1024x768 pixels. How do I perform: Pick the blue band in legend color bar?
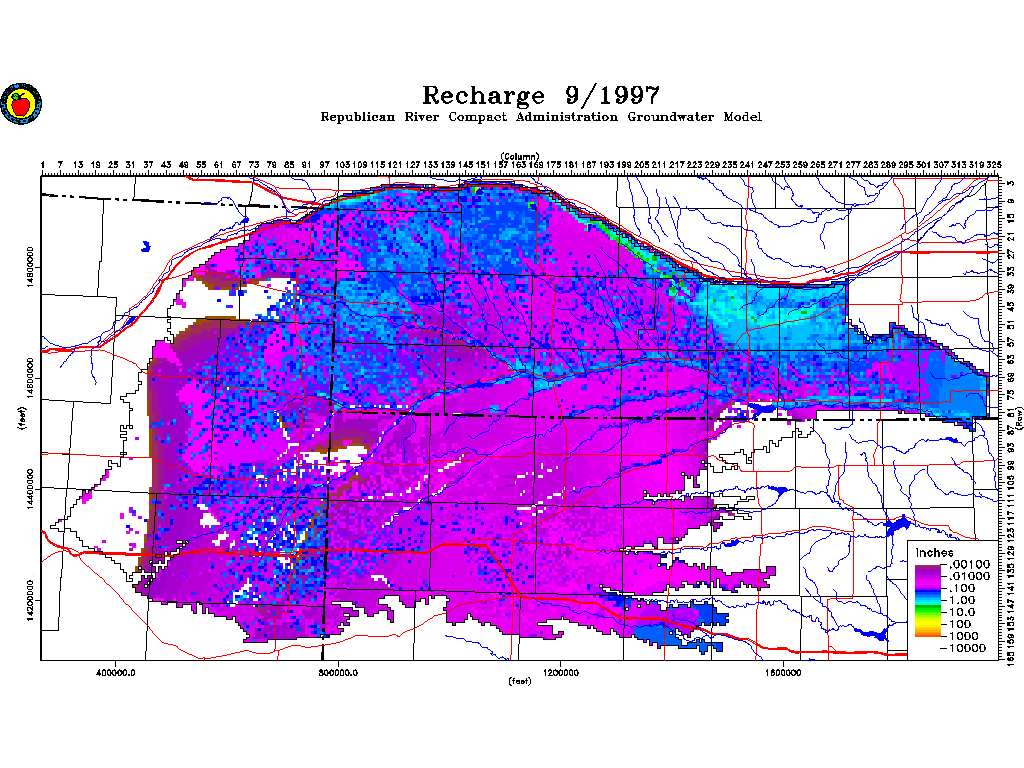(x=927, y=592)
